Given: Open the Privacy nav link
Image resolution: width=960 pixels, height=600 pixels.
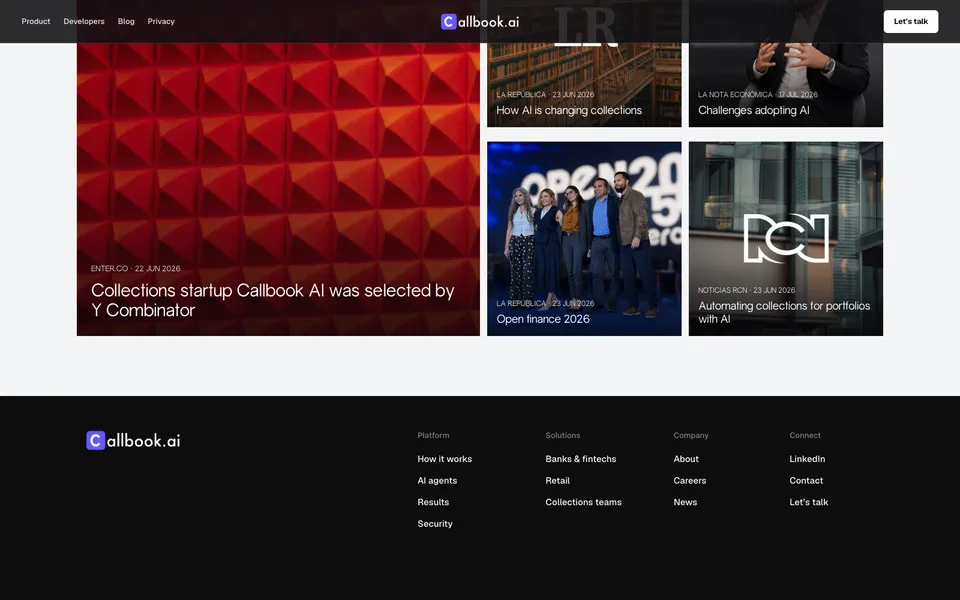Looking at the screenshot, I should pyautogui.click(x=161, y=21).
